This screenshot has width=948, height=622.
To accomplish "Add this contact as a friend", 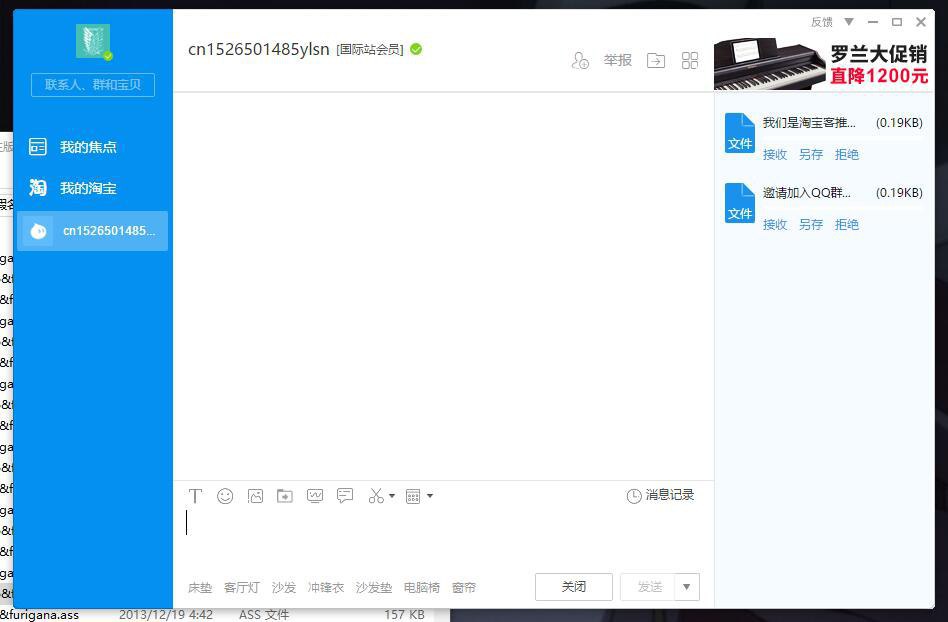I will click(x=580, y=60).
